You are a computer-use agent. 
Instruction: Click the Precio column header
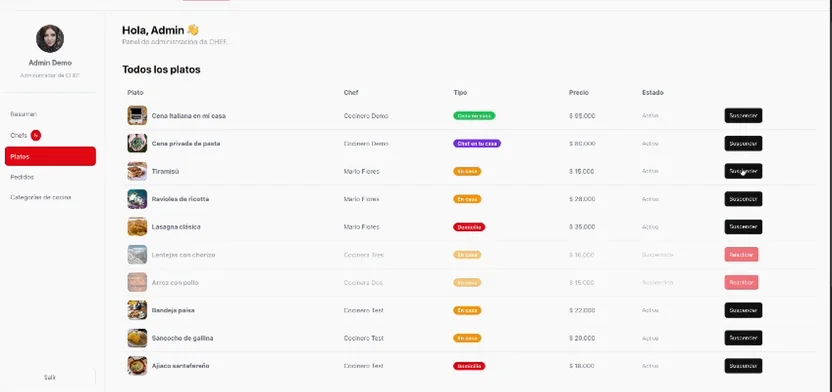(x=579, y=92)
